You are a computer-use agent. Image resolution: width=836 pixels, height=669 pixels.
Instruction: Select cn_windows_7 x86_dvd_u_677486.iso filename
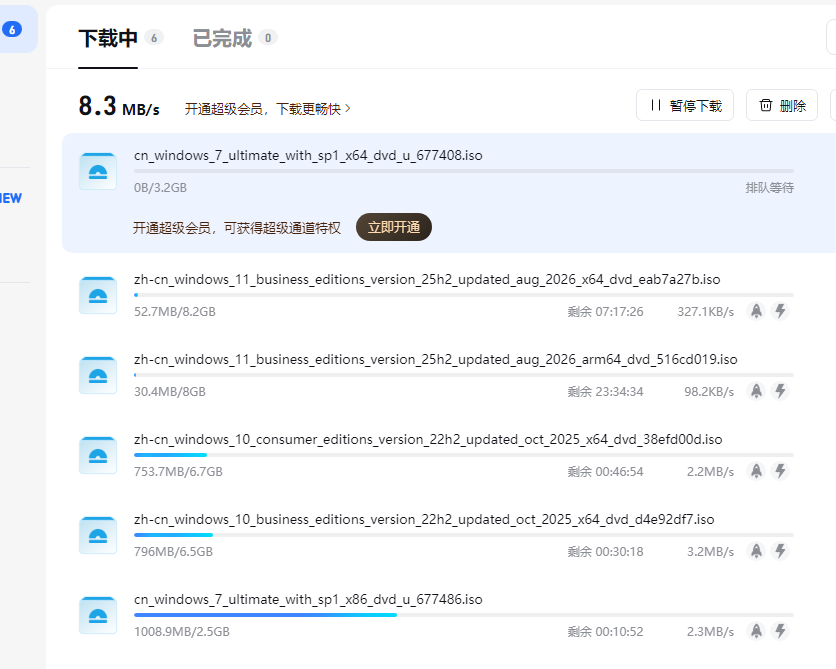308,600
